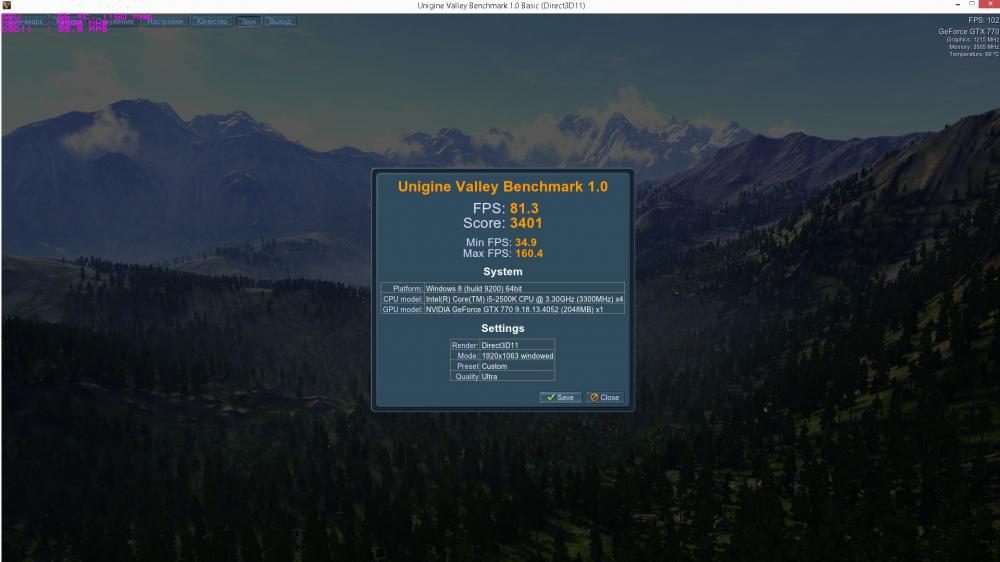Minimize the Unigine Valley window

[957, 4]
